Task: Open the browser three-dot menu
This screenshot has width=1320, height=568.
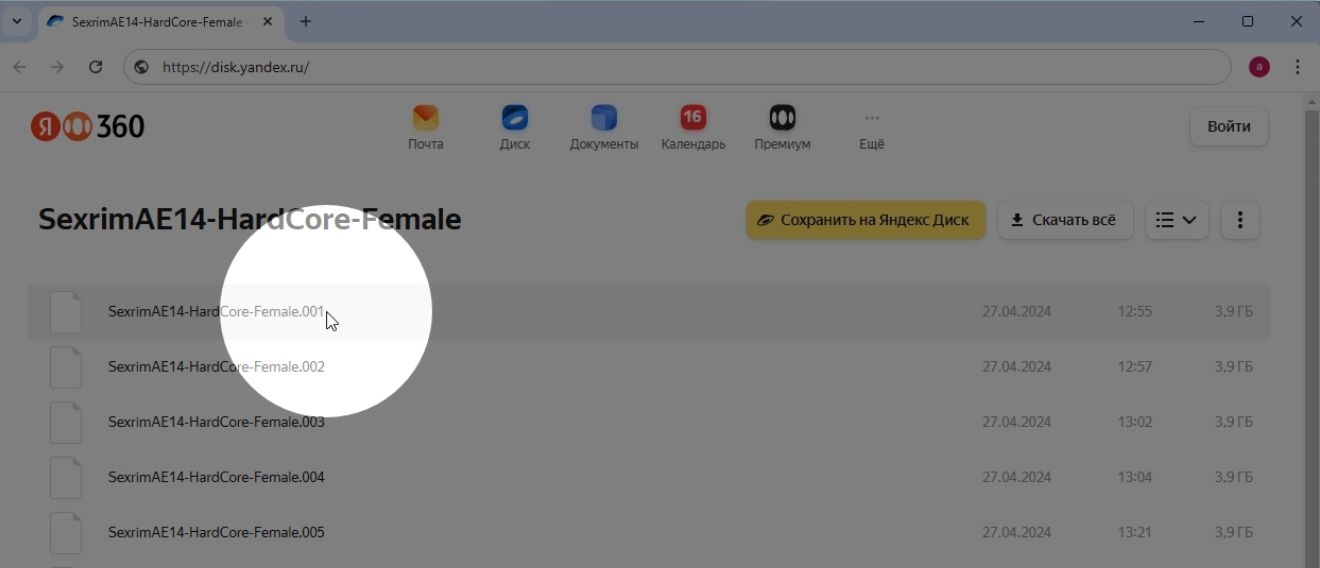Action: [1297, 67]
